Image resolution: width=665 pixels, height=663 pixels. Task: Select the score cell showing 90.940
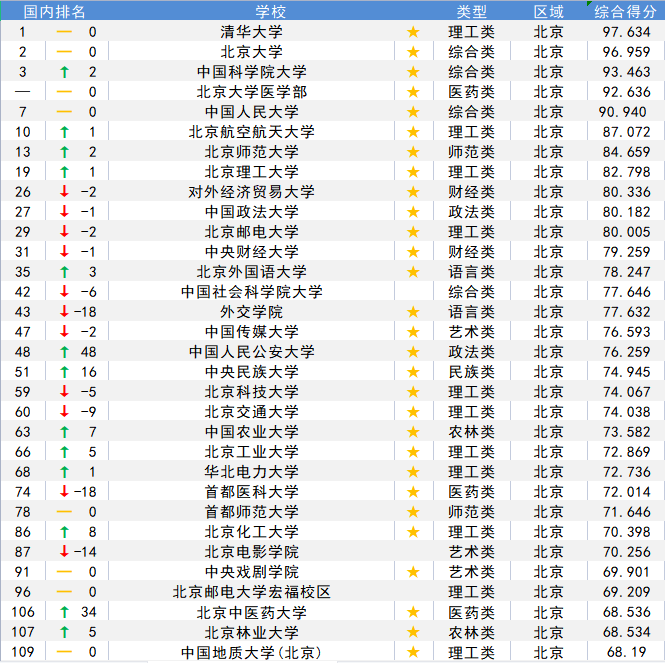click(x=622, y=112)
